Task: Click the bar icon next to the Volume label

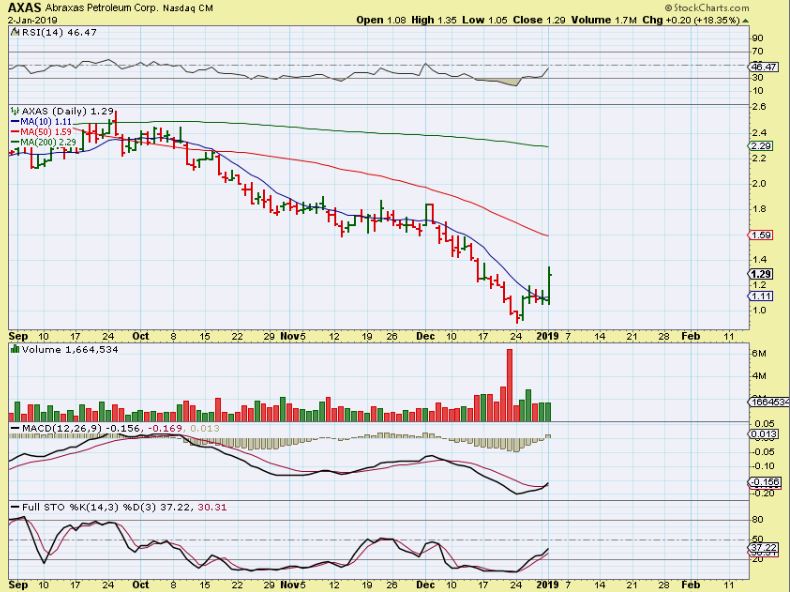Action: (15, 349)
